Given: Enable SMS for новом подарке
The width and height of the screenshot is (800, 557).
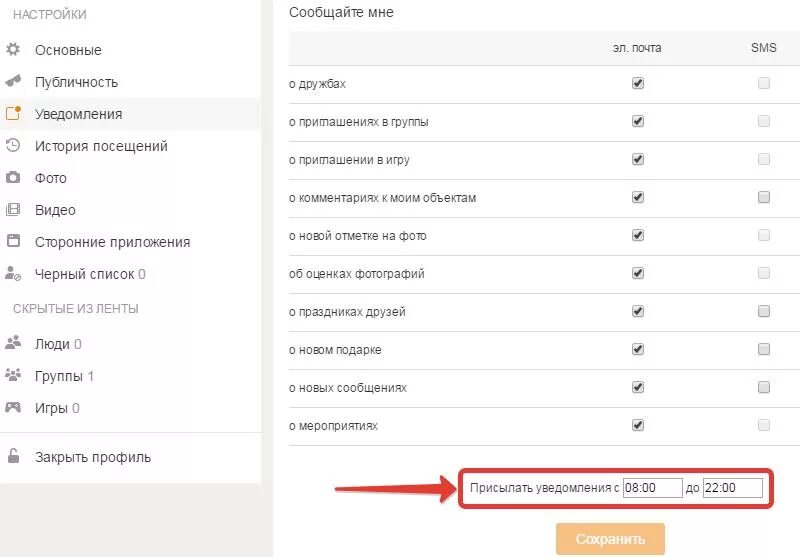Looking at the screenshot, I should tap(764, 350).
